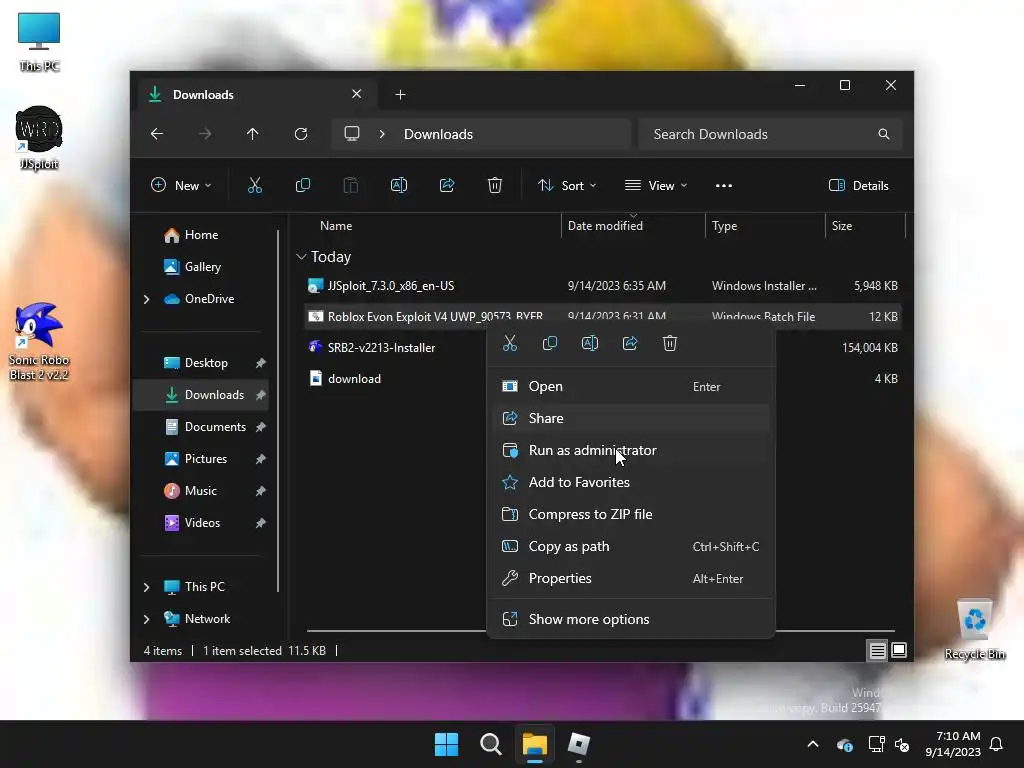Open the Recycle Bin desktop icon

tap(974, 629)
